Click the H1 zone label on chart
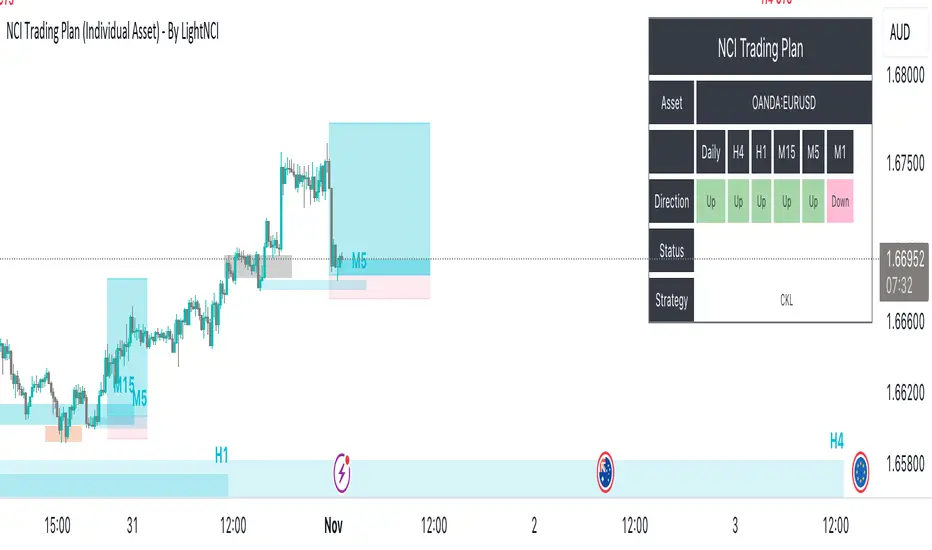This screenshot has width=932, height=550. (x=222, y=455)
